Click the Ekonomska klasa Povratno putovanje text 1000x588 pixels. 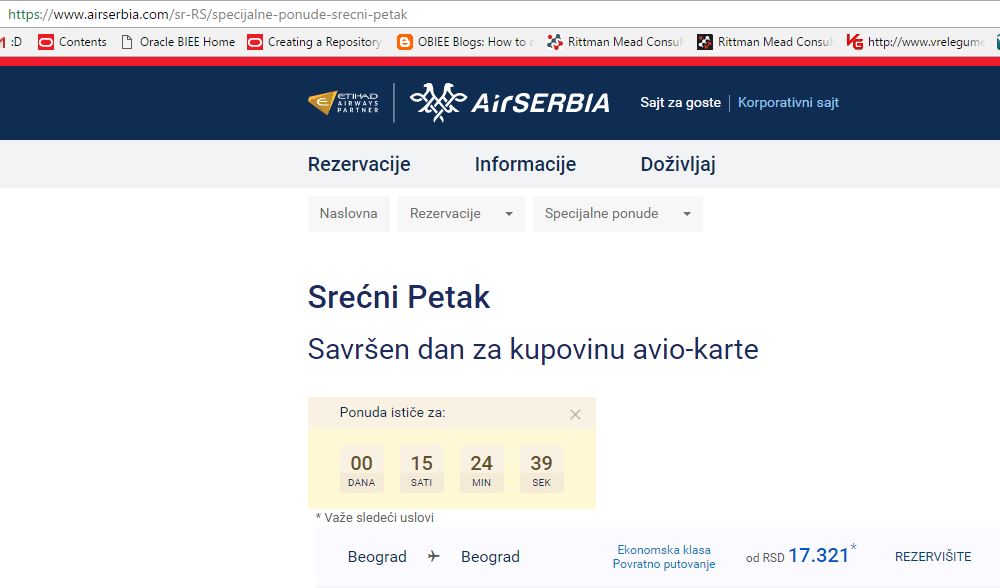coord(664,557)
